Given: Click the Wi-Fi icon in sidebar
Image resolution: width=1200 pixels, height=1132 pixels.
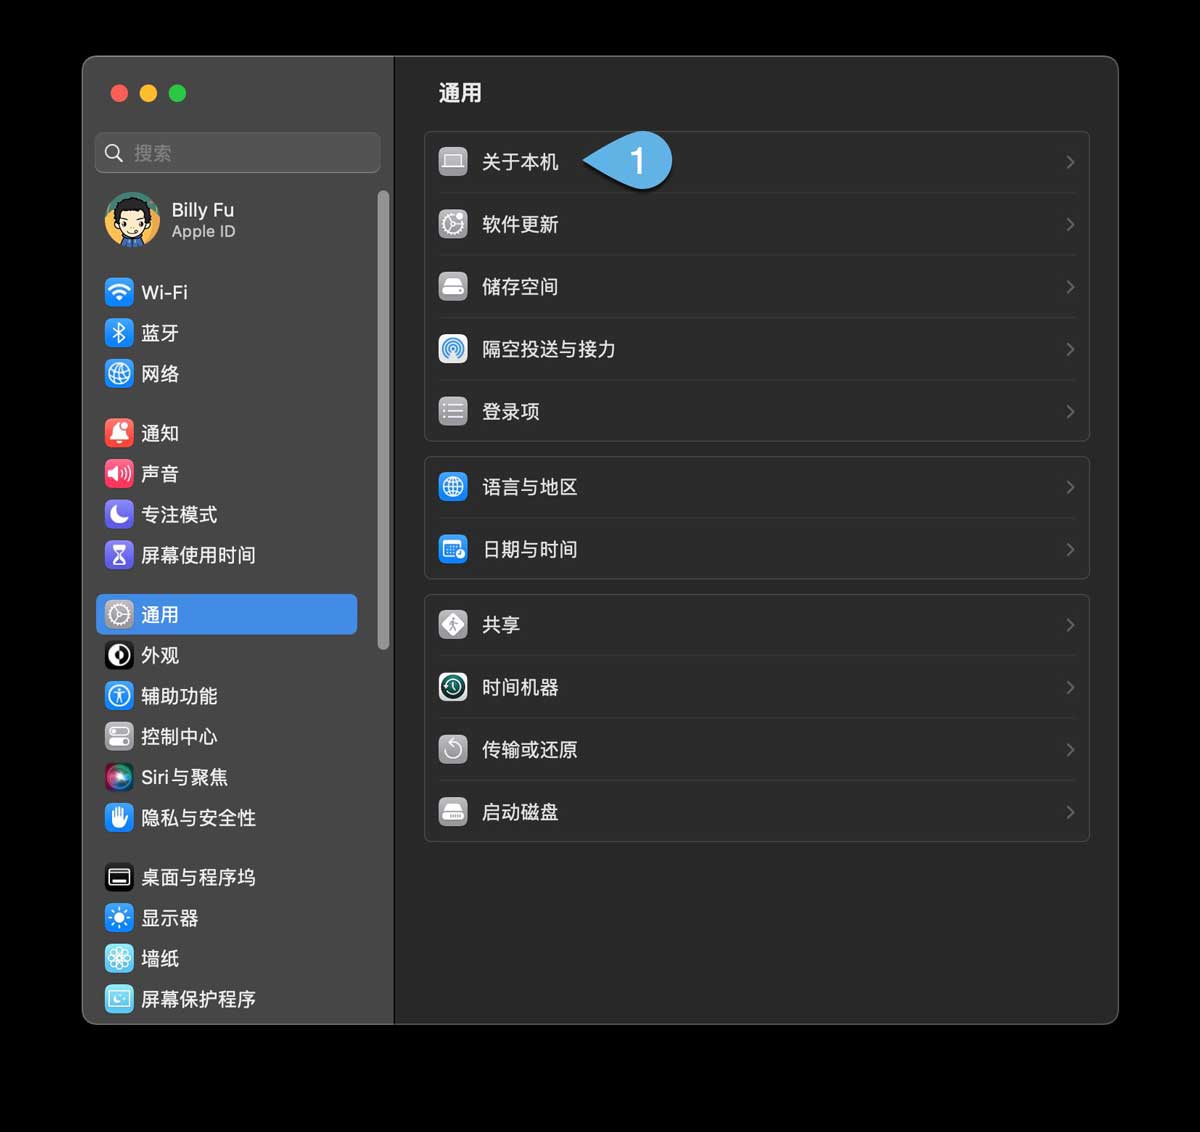Looking at the screenshot, I should click(119, 292).
